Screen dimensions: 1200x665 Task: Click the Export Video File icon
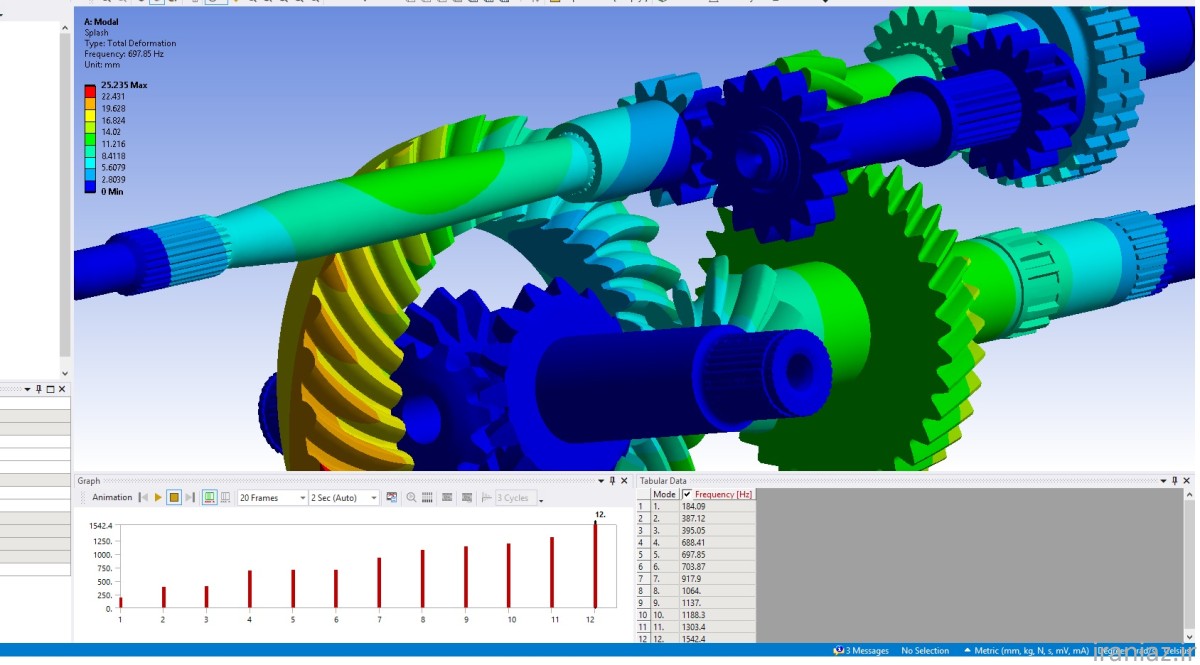(x=392, y=498)
